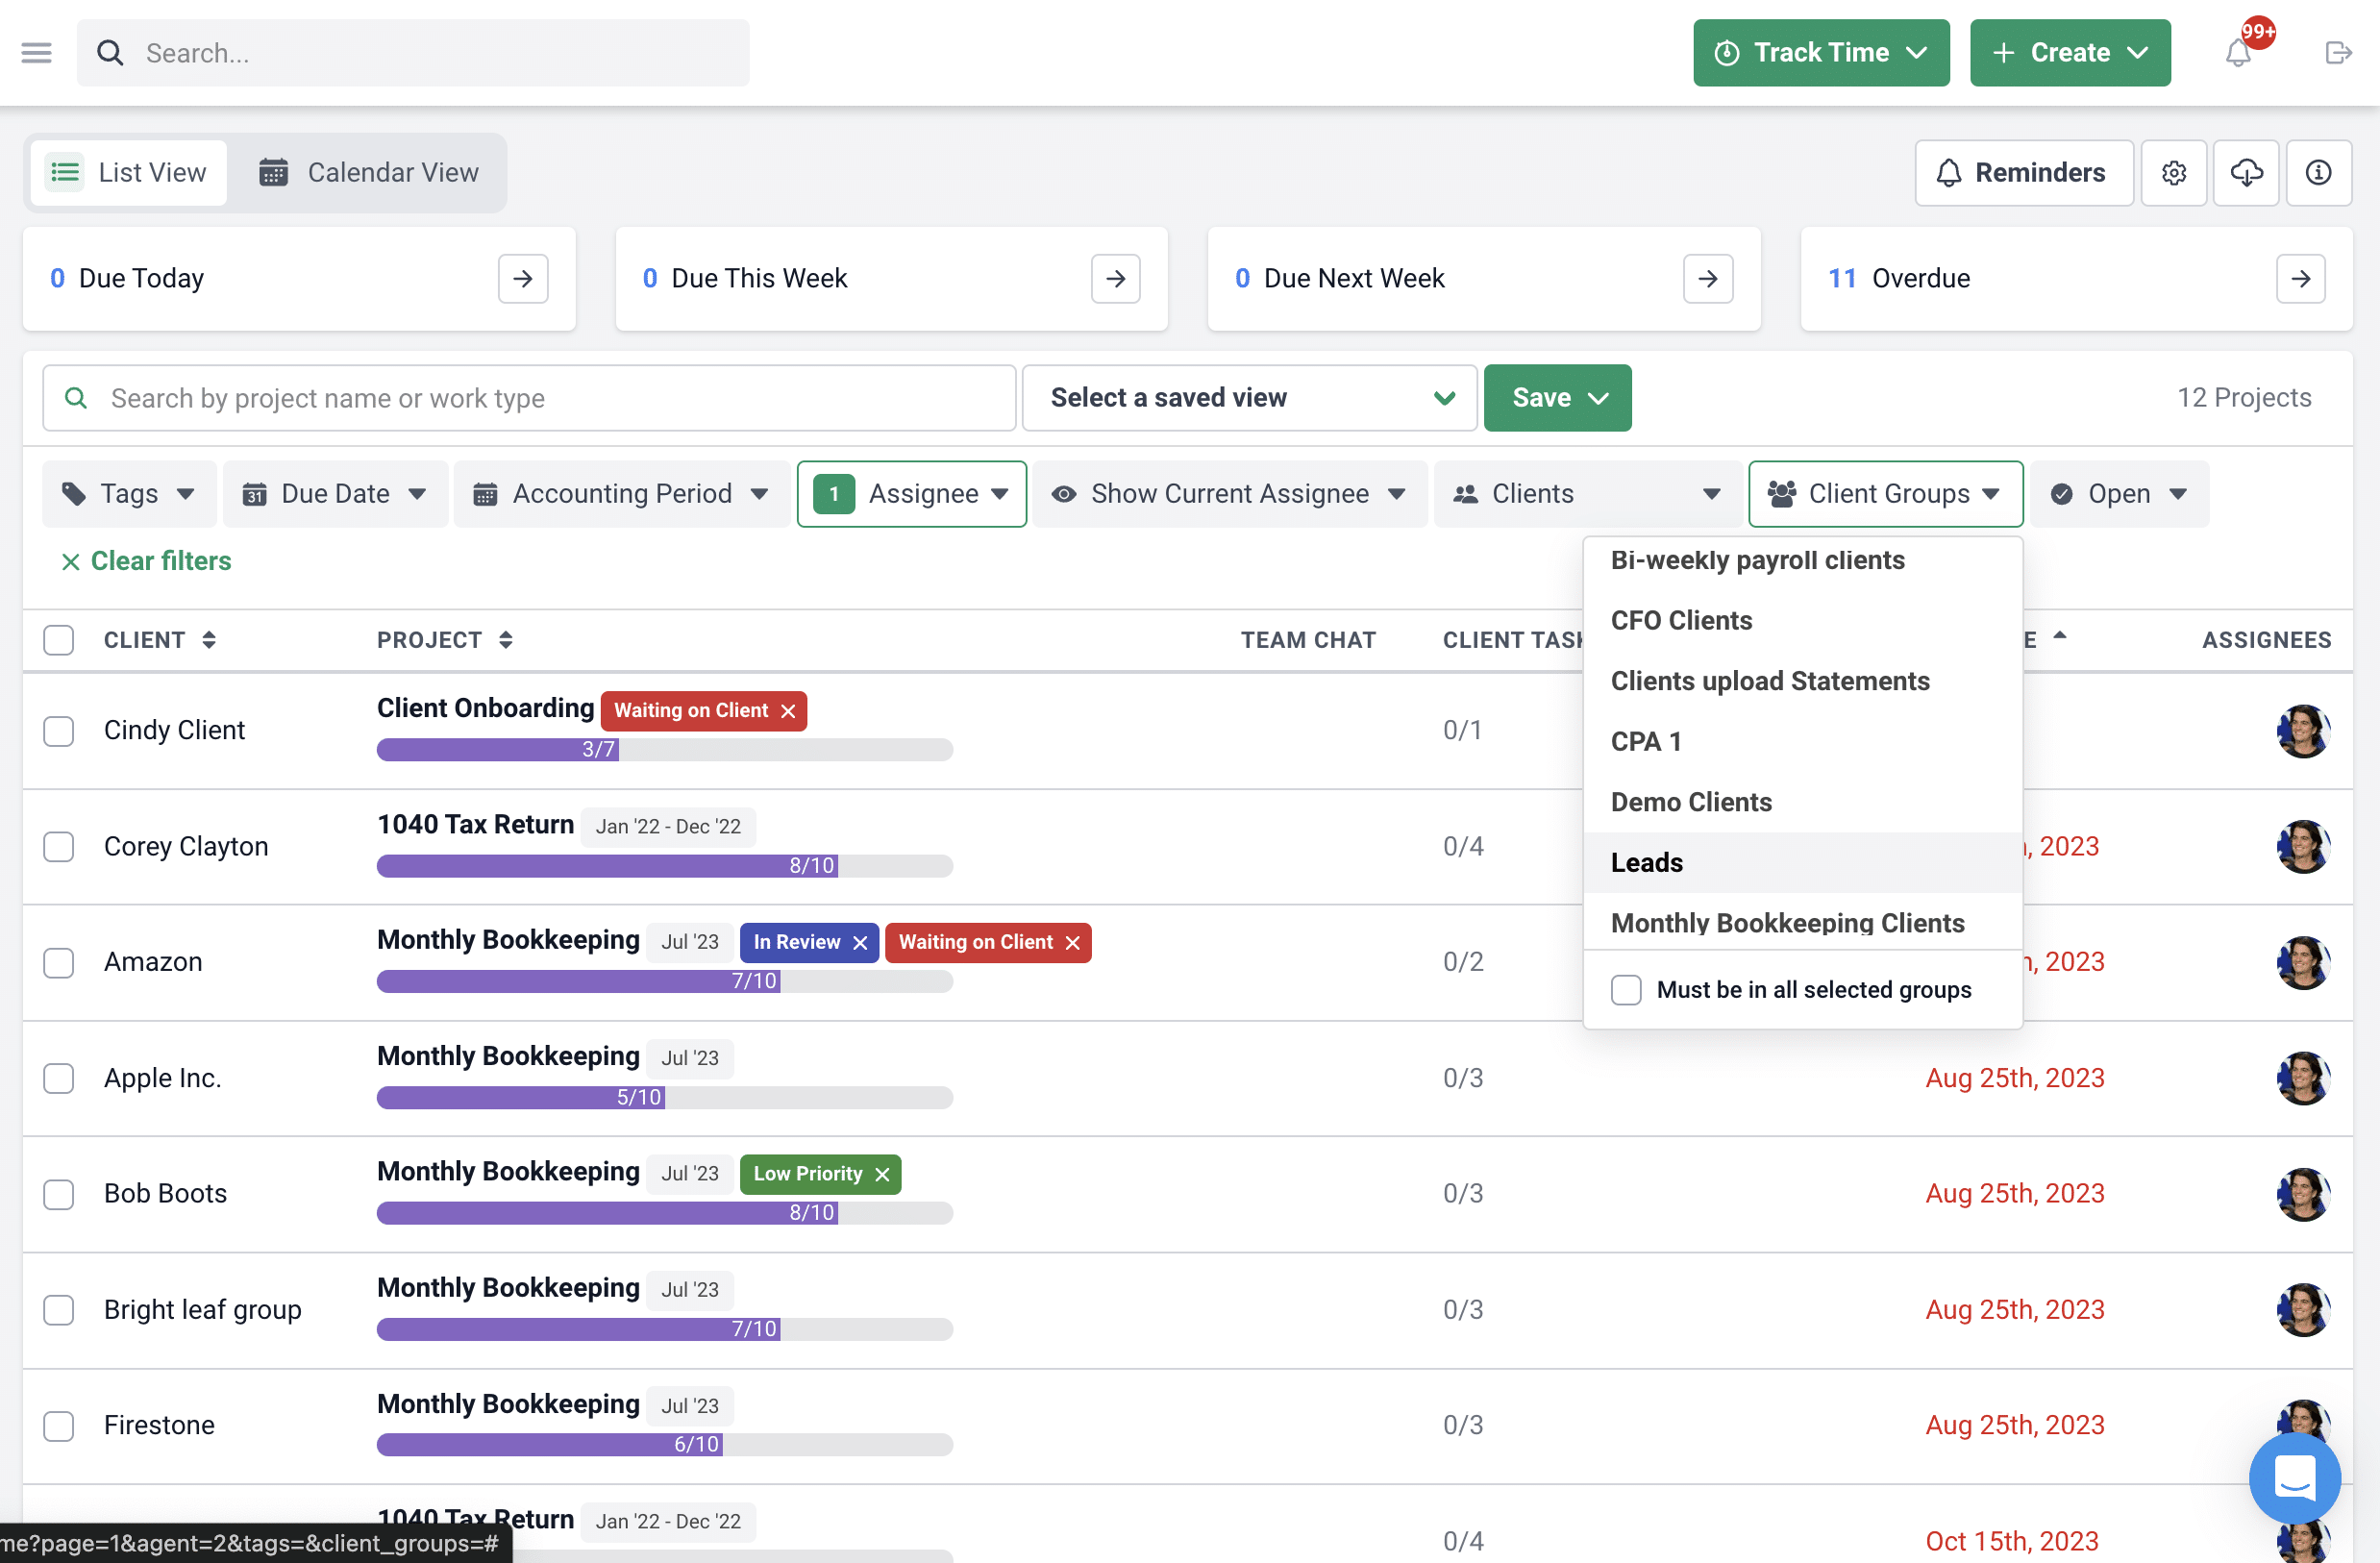Open the chat support bubble
The image size is (2380, 1563).
pyautogui.click(x=2294, y=1478)
